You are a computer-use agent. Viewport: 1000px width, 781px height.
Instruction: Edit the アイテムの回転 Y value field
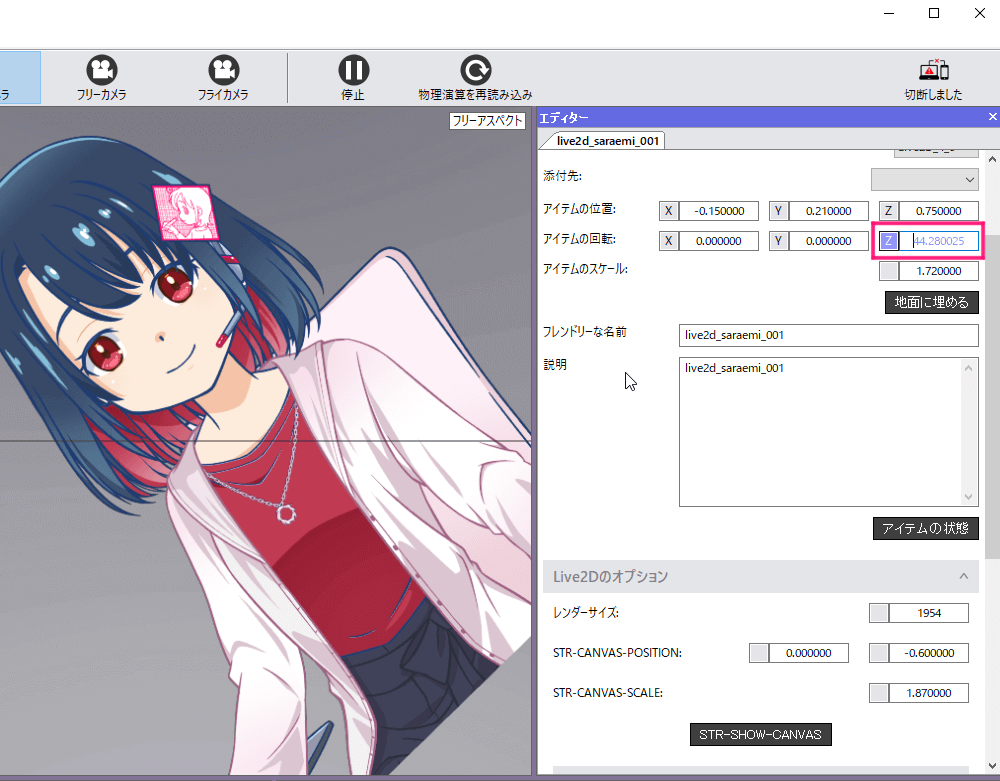tap(828, 241)
